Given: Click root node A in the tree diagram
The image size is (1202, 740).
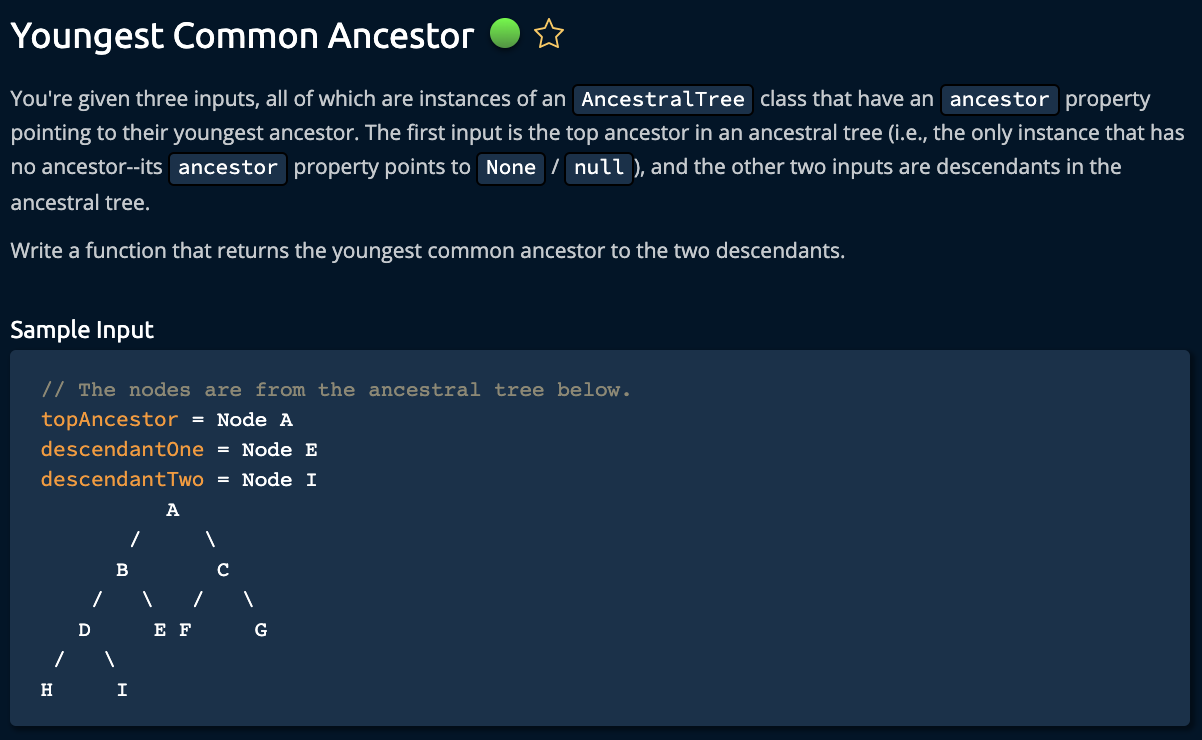Looking at the screenshot, I should tap(172, 510).
